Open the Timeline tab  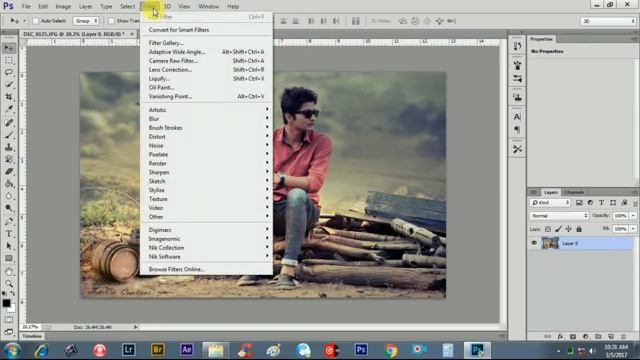click(32, 336)
